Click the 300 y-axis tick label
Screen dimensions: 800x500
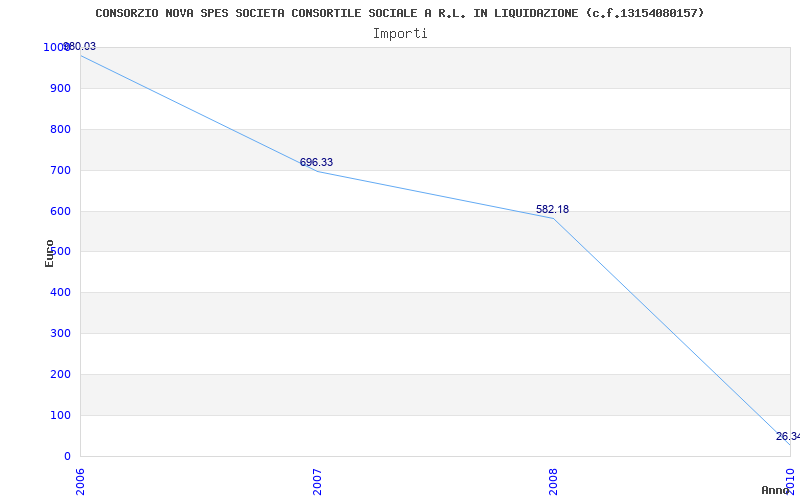(60, 333)
